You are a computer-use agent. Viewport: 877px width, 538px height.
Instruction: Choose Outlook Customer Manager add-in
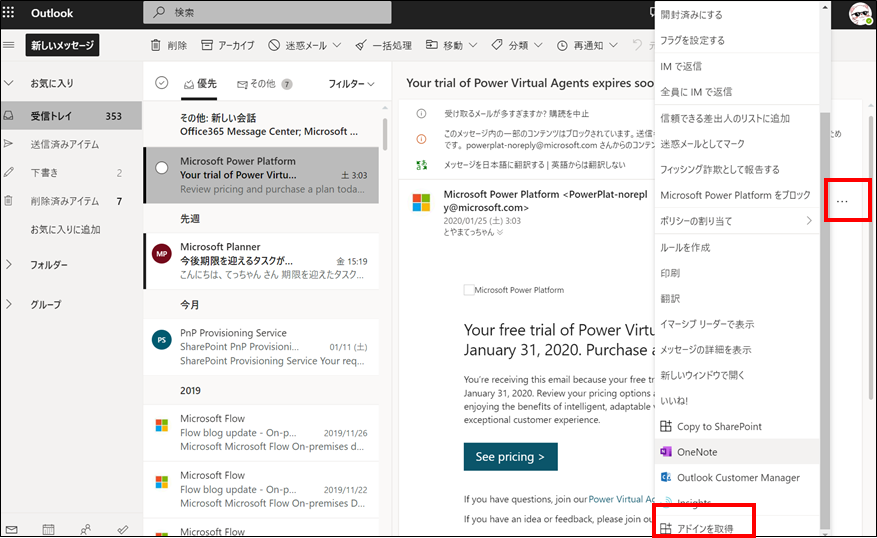[x=737, y=478]
